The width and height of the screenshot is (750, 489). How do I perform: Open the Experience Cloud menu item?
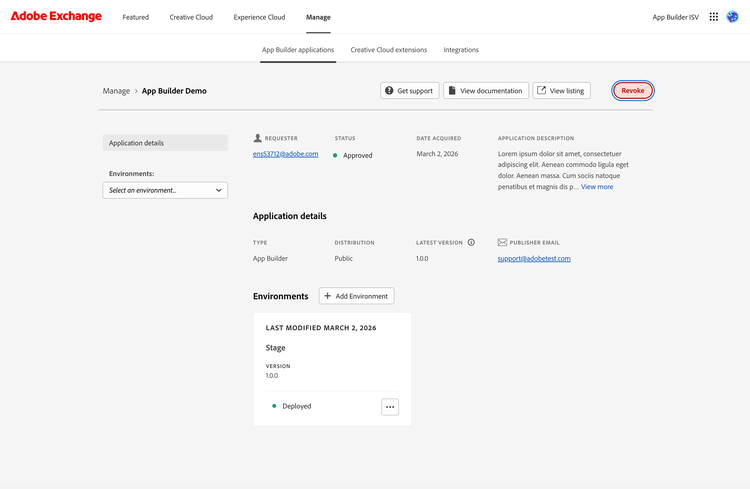pos(259,17)
